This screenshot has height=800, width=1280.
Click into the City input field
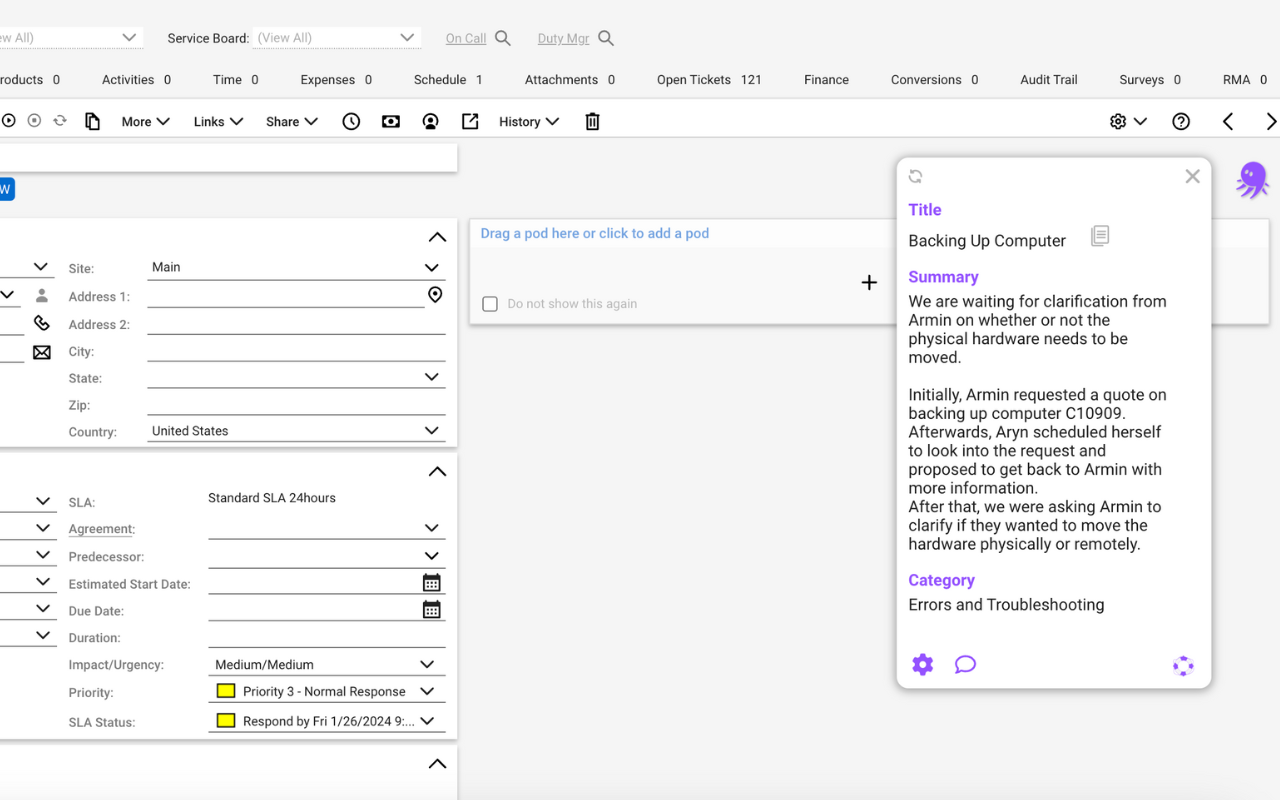[x=295, y=352]
